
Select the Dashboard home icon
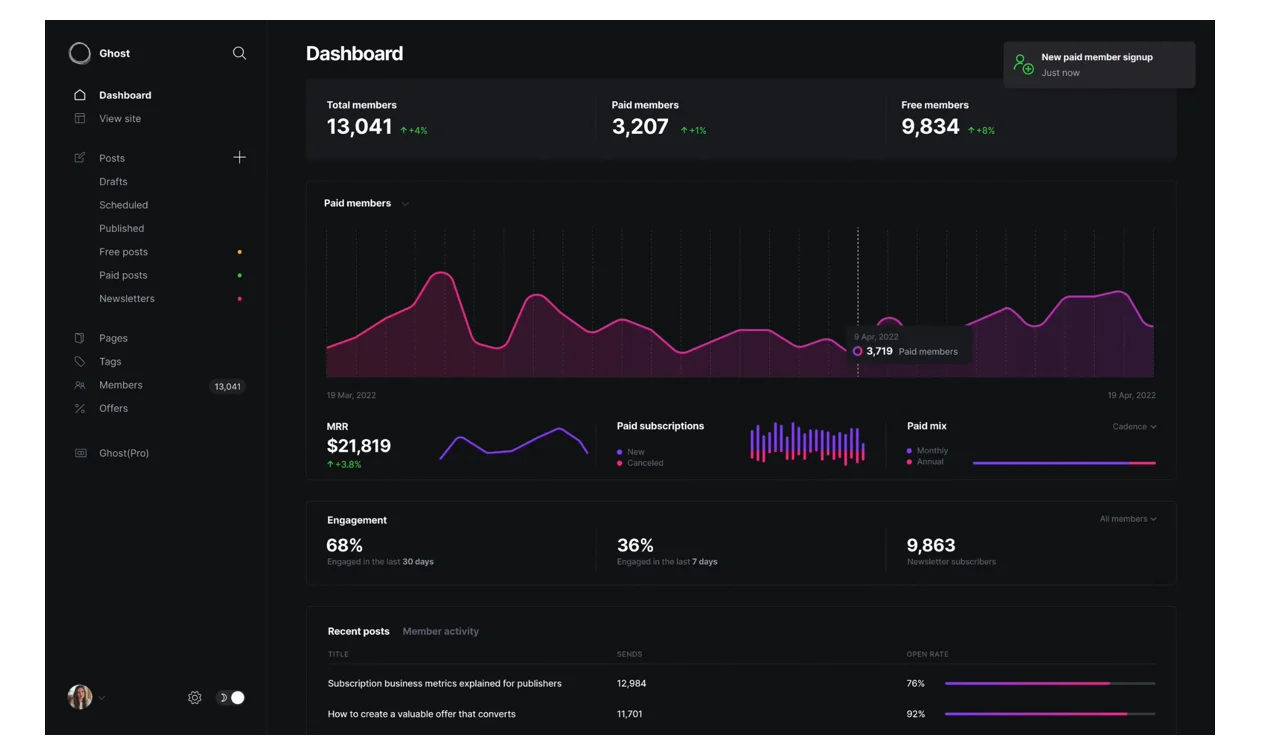[x=79, y=94]
